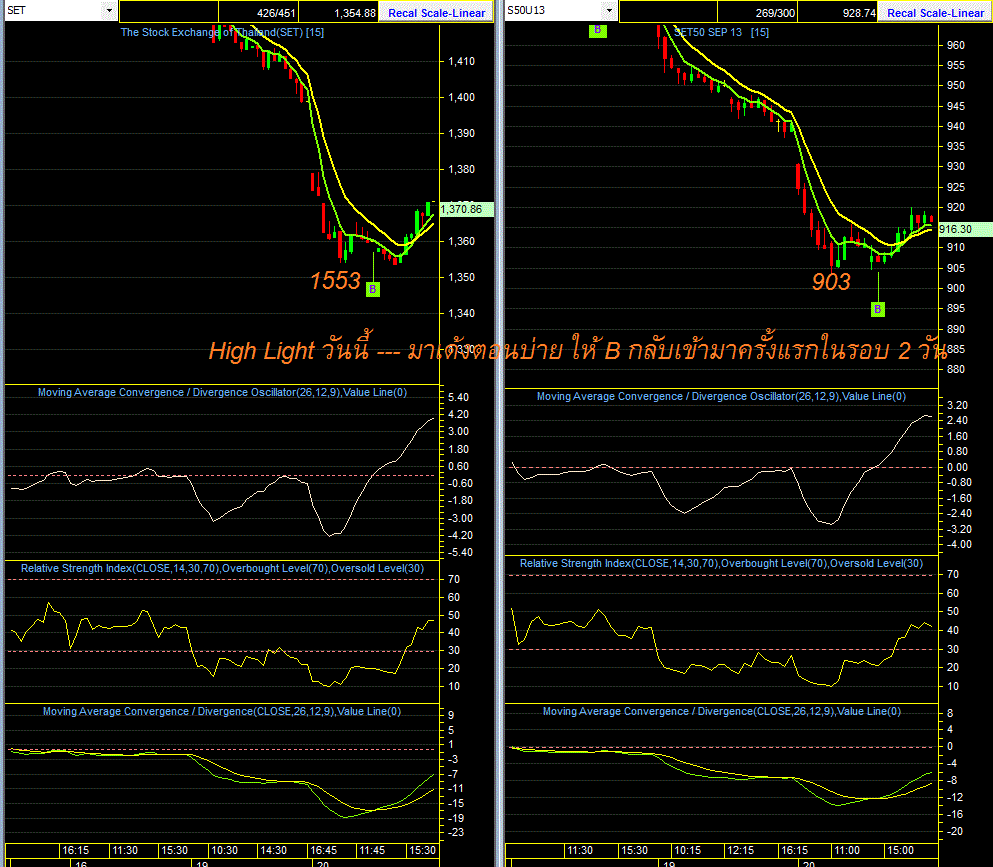Click the 960 price axis label

point(956,46)
